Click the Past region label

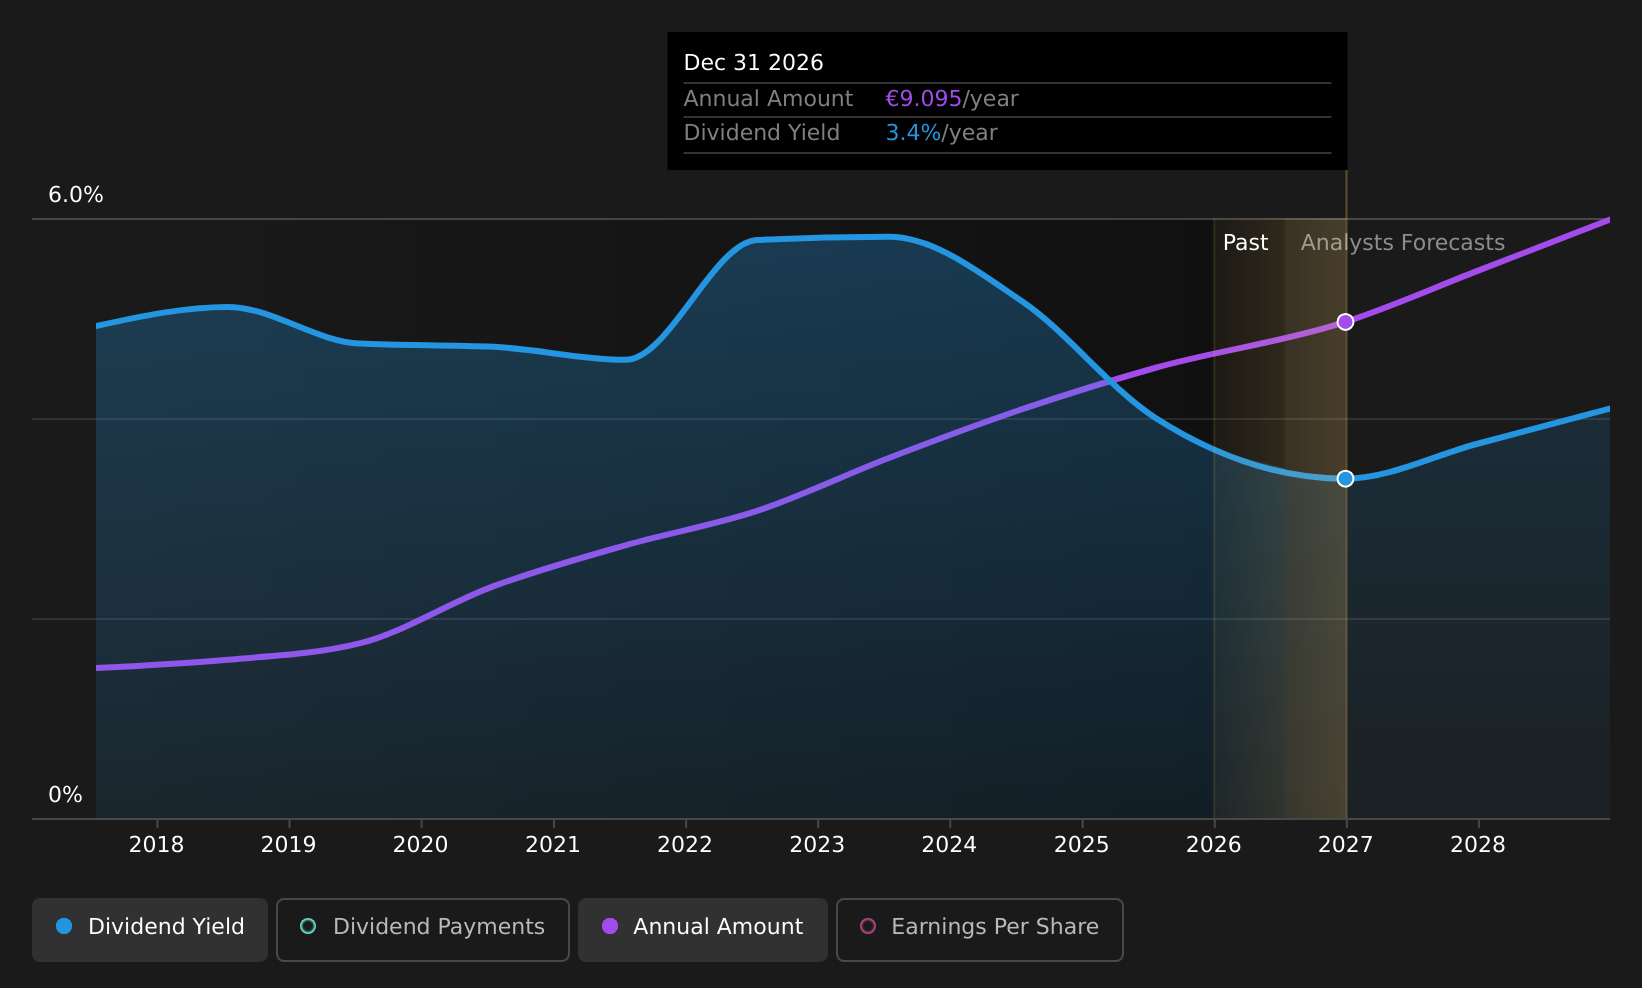(x=1245, y=243)
